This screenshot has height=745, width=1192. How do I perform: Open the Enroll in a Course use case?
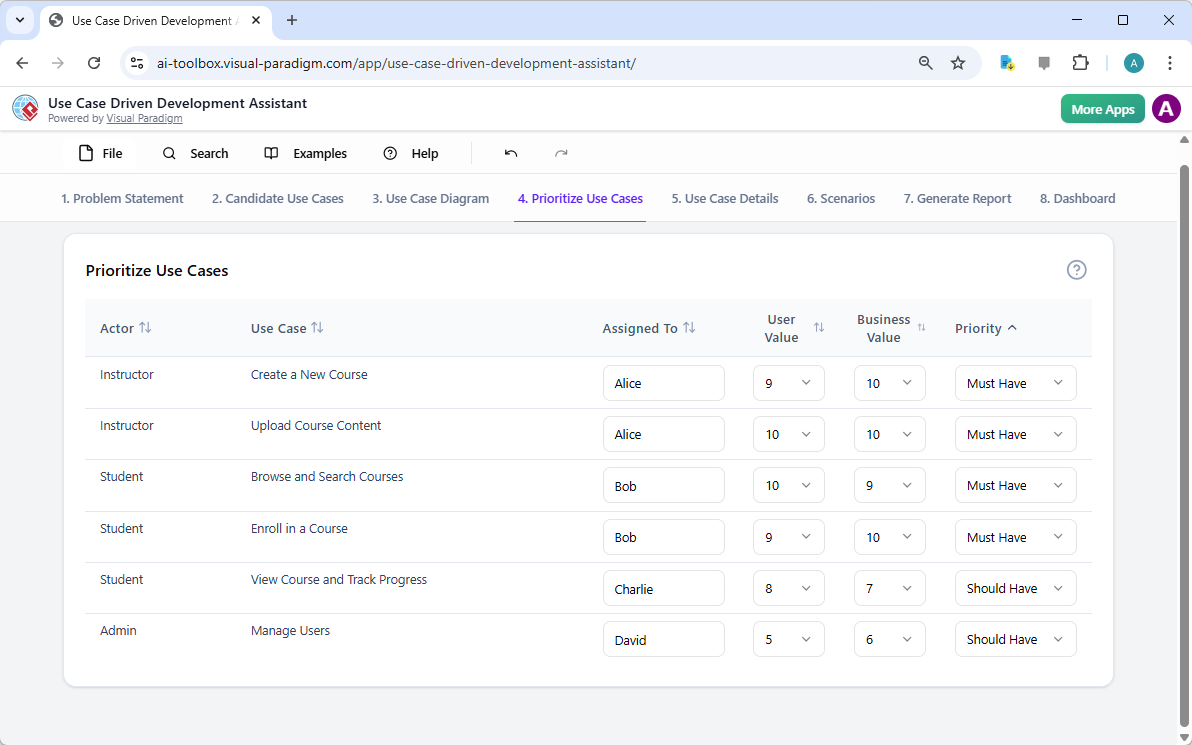point(299,528)
